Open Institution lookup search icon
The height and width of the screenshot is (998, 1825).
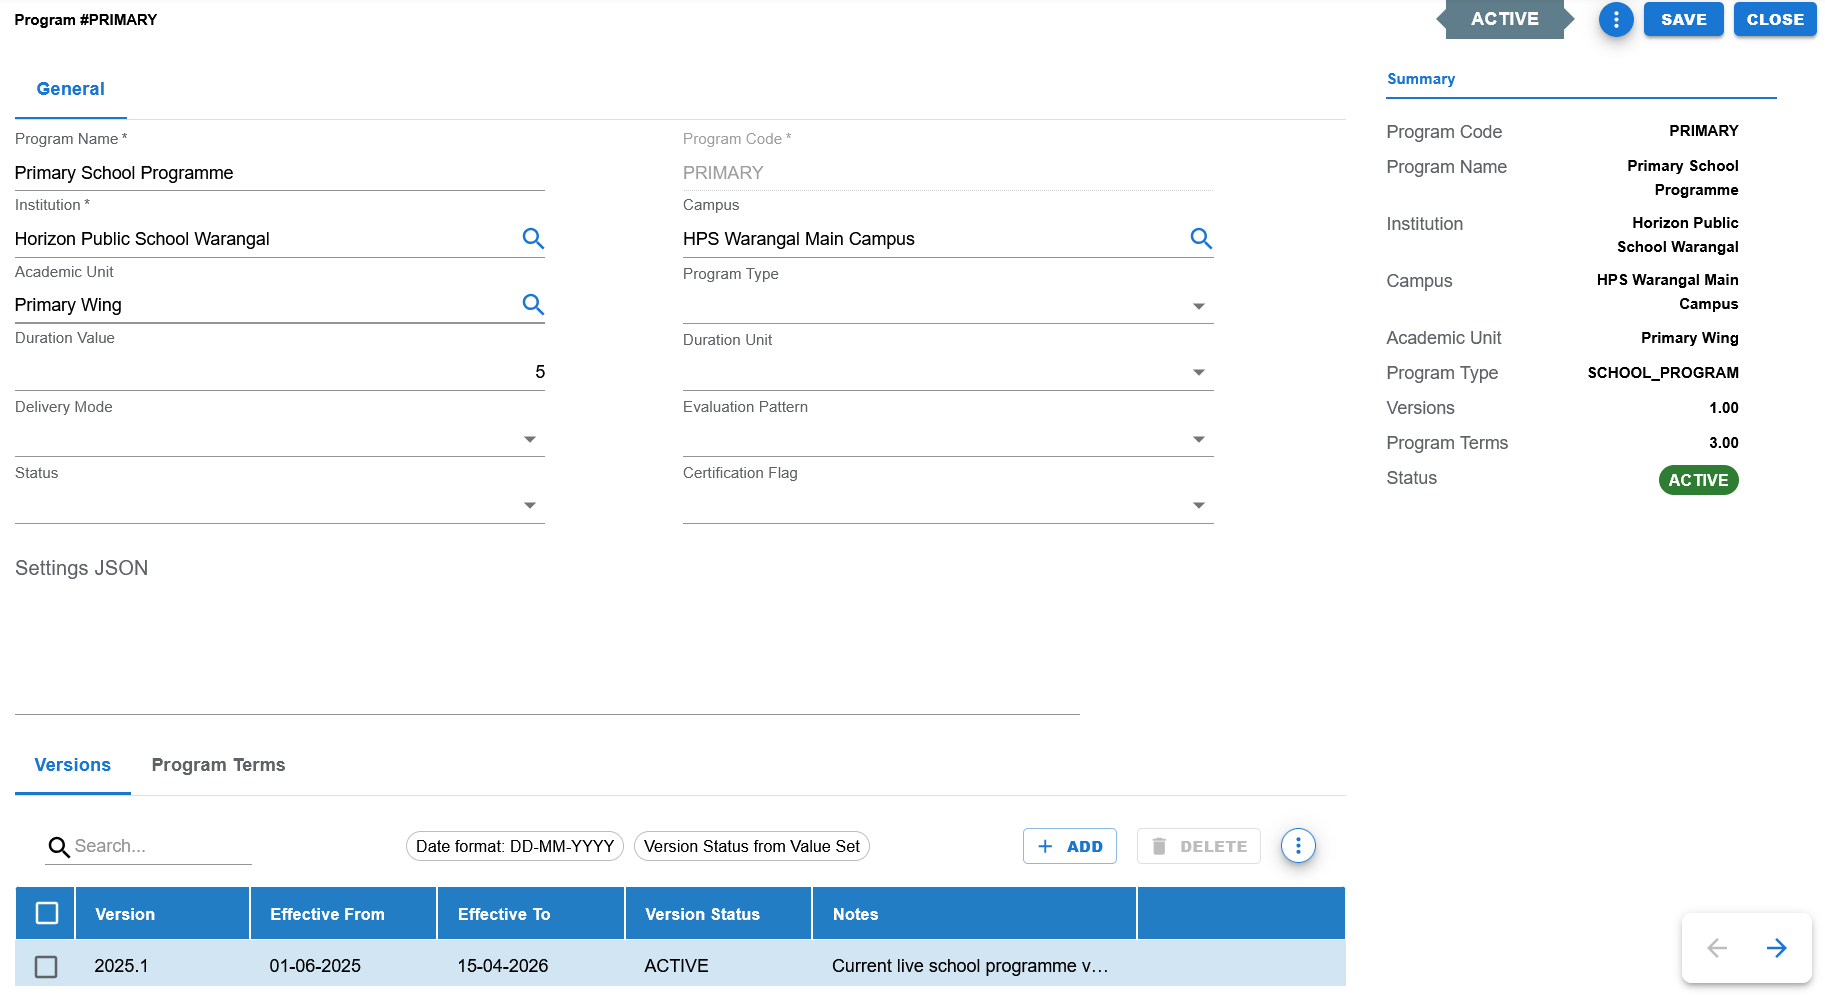pos(533,238)
